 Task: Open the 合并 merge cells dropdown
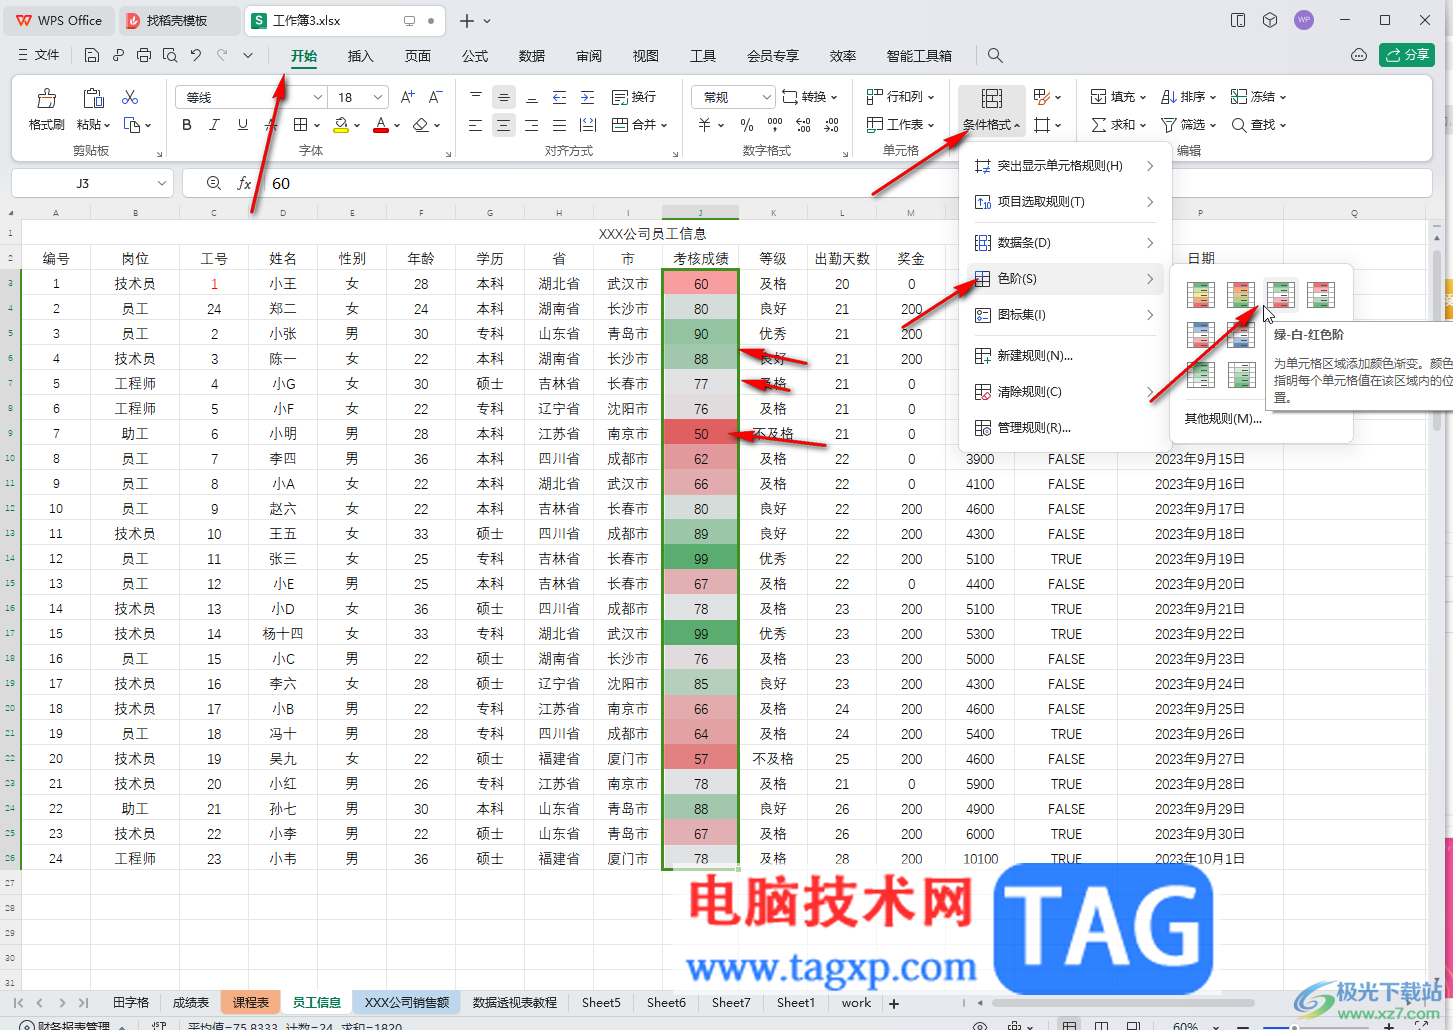pyautogui.click(x=639, y=125)
